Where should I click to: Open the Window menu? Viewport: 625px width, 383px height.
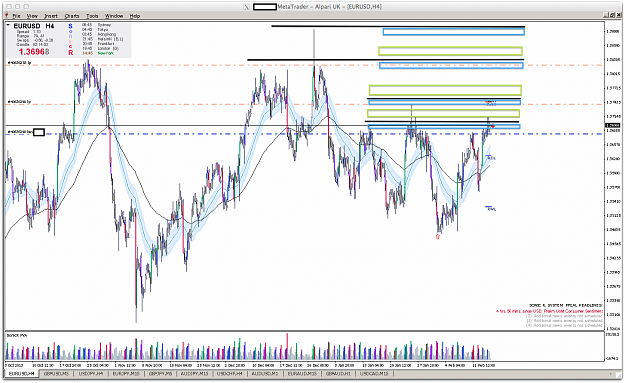(x=114, y=16)
